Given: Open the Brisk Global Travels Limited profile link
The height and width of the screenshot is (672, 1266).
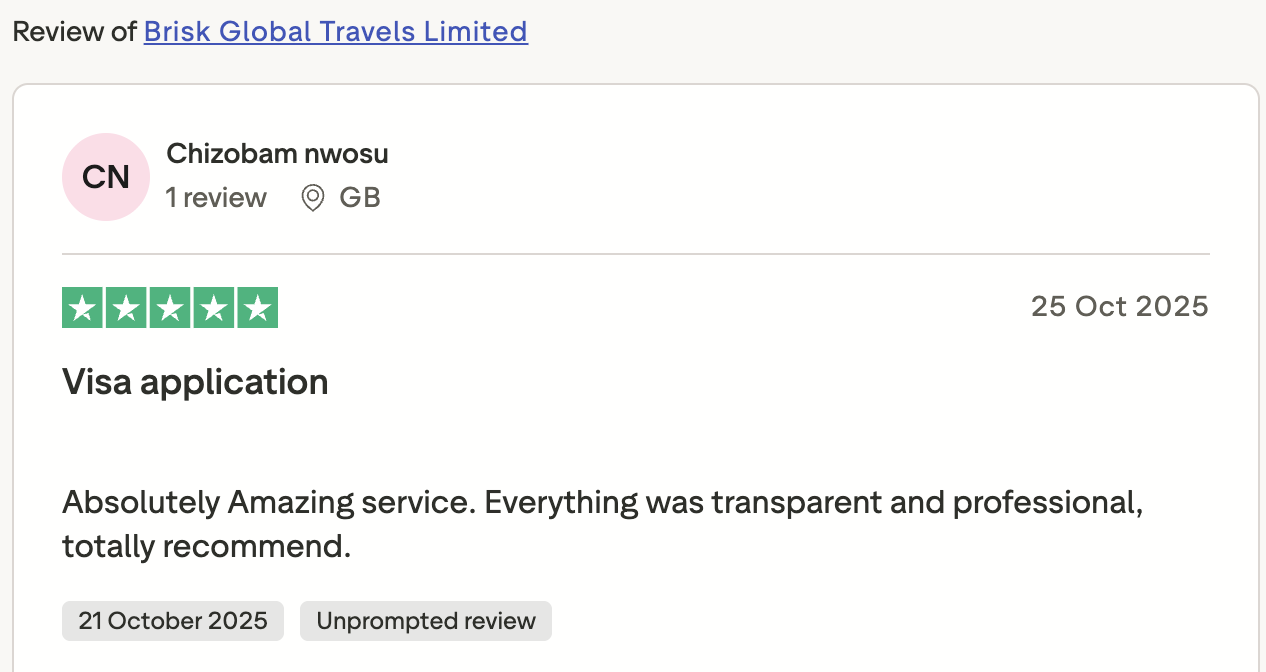Looking at the screenshot, I should pos(335,31).
